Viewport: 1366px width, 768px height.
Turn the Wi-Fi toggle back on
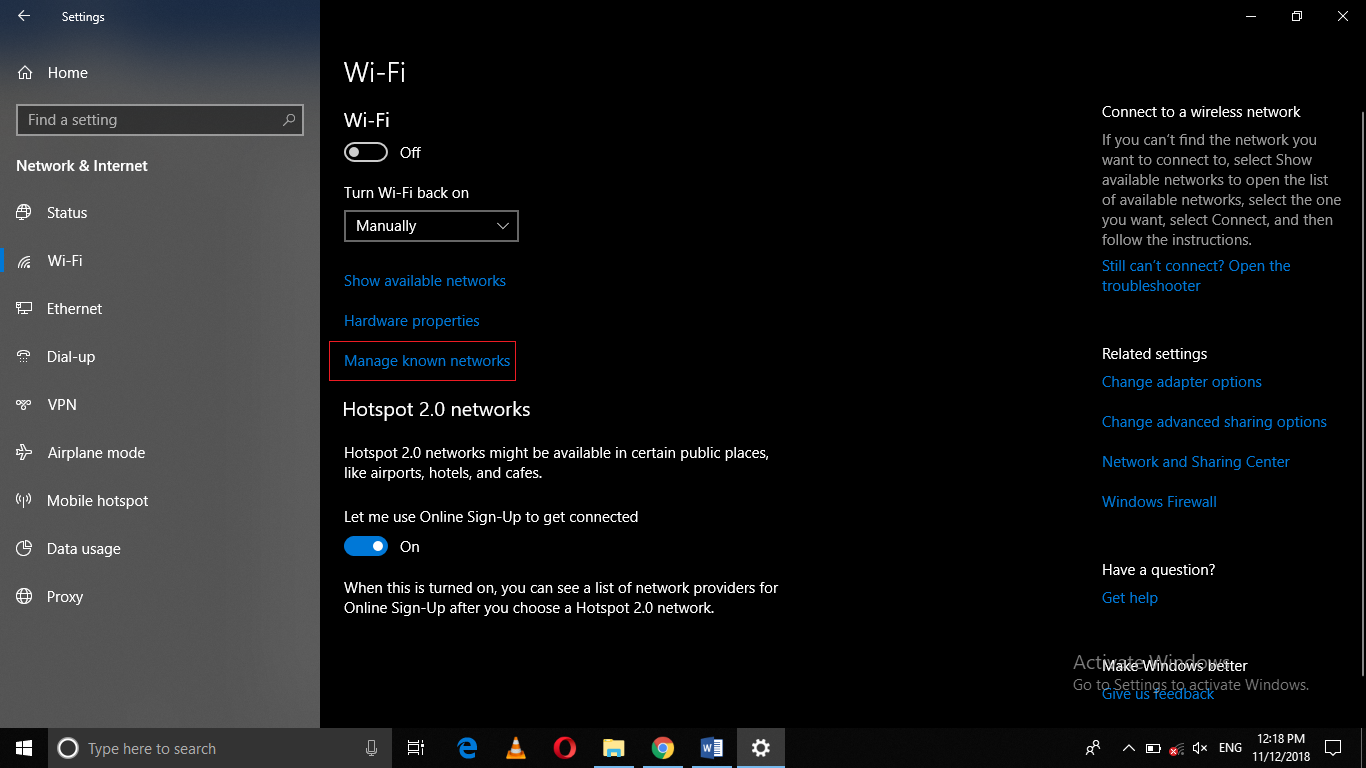pos(365,152)
